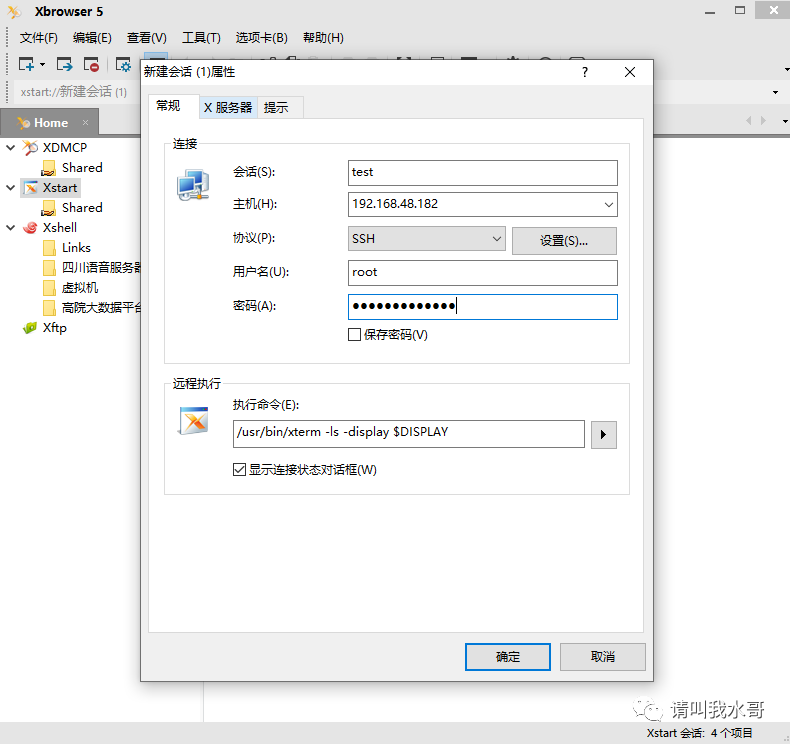Close the Home tab
The height and width of the screenshot is (744, 790).
[85, 122]
